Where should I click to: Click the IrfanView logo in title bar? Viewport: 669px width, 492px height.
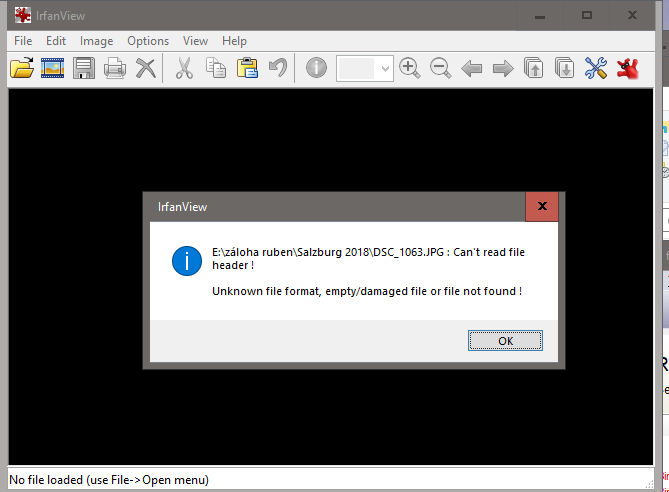click(x=23, y=15)
